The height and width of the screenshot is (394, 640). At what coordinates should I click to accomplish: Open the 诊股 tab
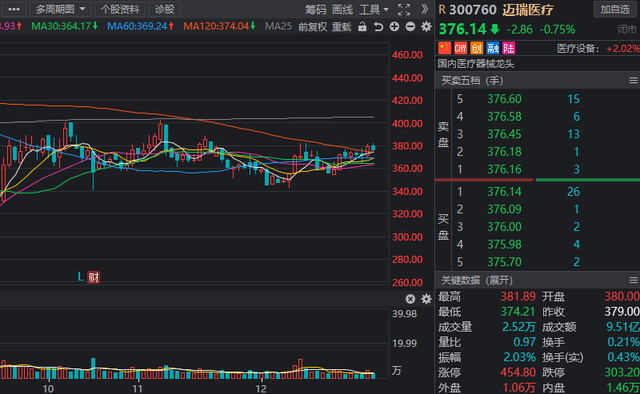(164, 9)
